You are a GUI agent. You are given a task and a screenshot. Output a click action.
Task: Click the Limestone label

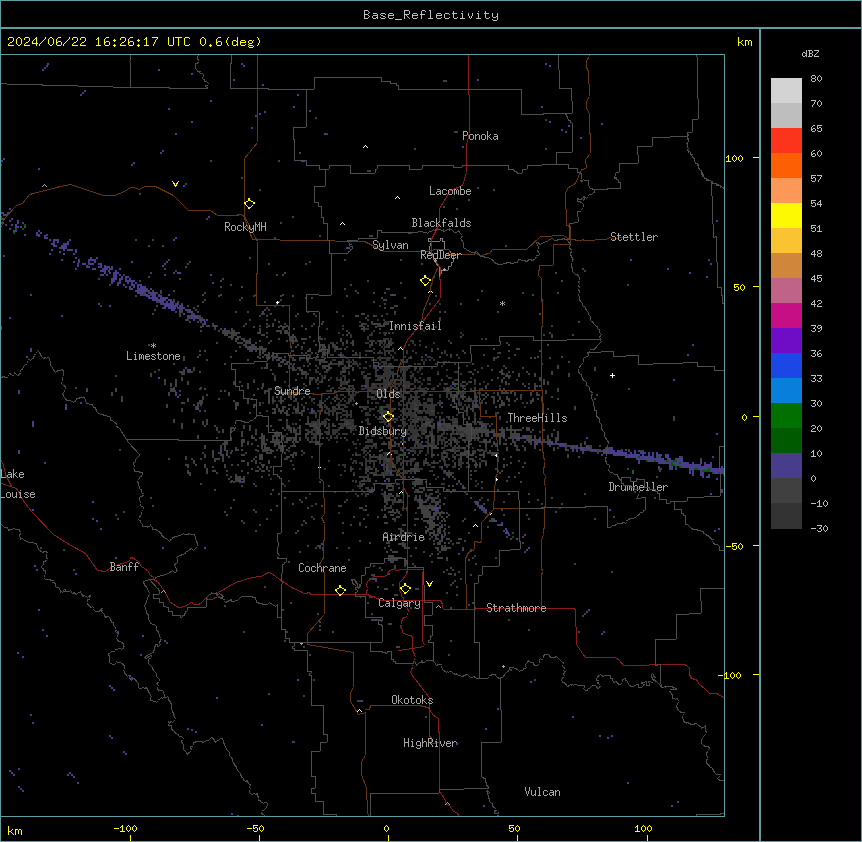click(x=153, y=356)
